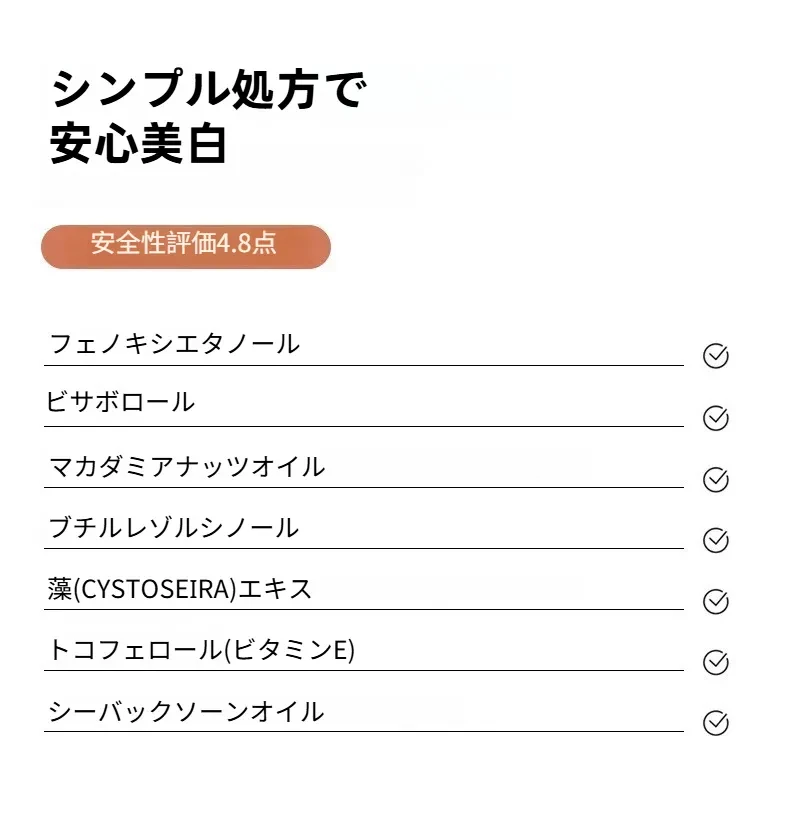Select the ブチルレゾルシノール ingredient text
Viewport: 790px width, 834px height.
coord(173,528)
